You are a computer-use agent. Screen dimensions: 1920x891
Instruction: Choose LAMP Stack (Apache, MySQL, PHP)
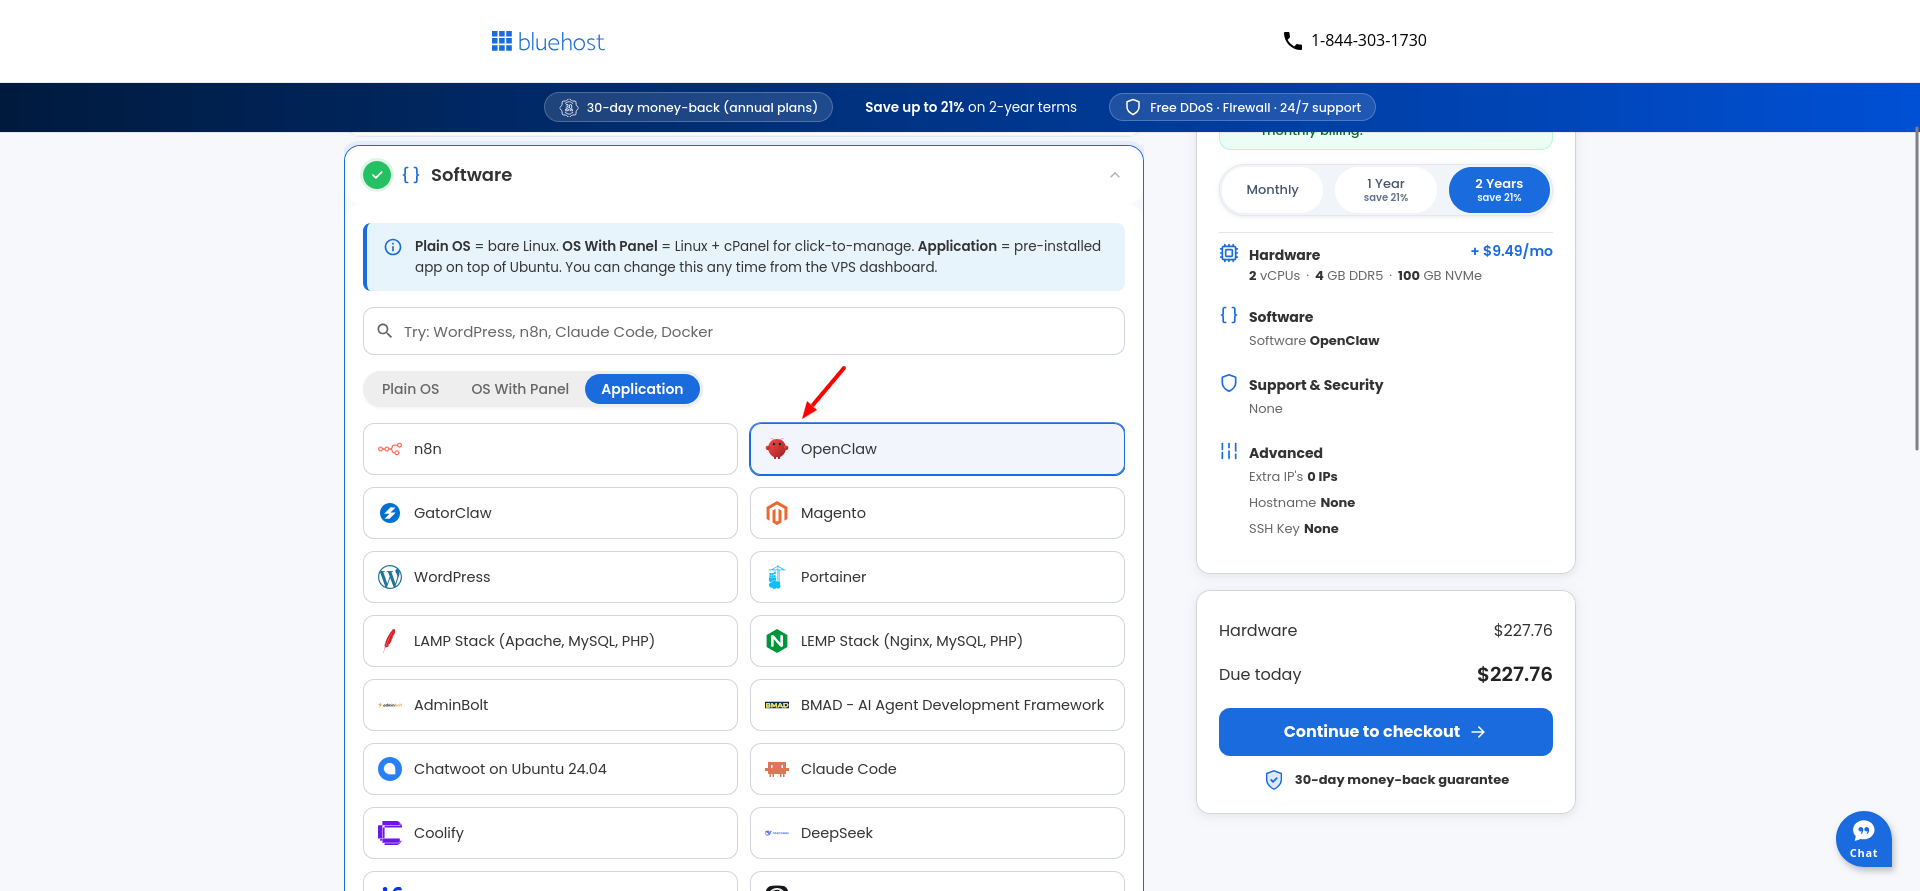click(550, 641)
